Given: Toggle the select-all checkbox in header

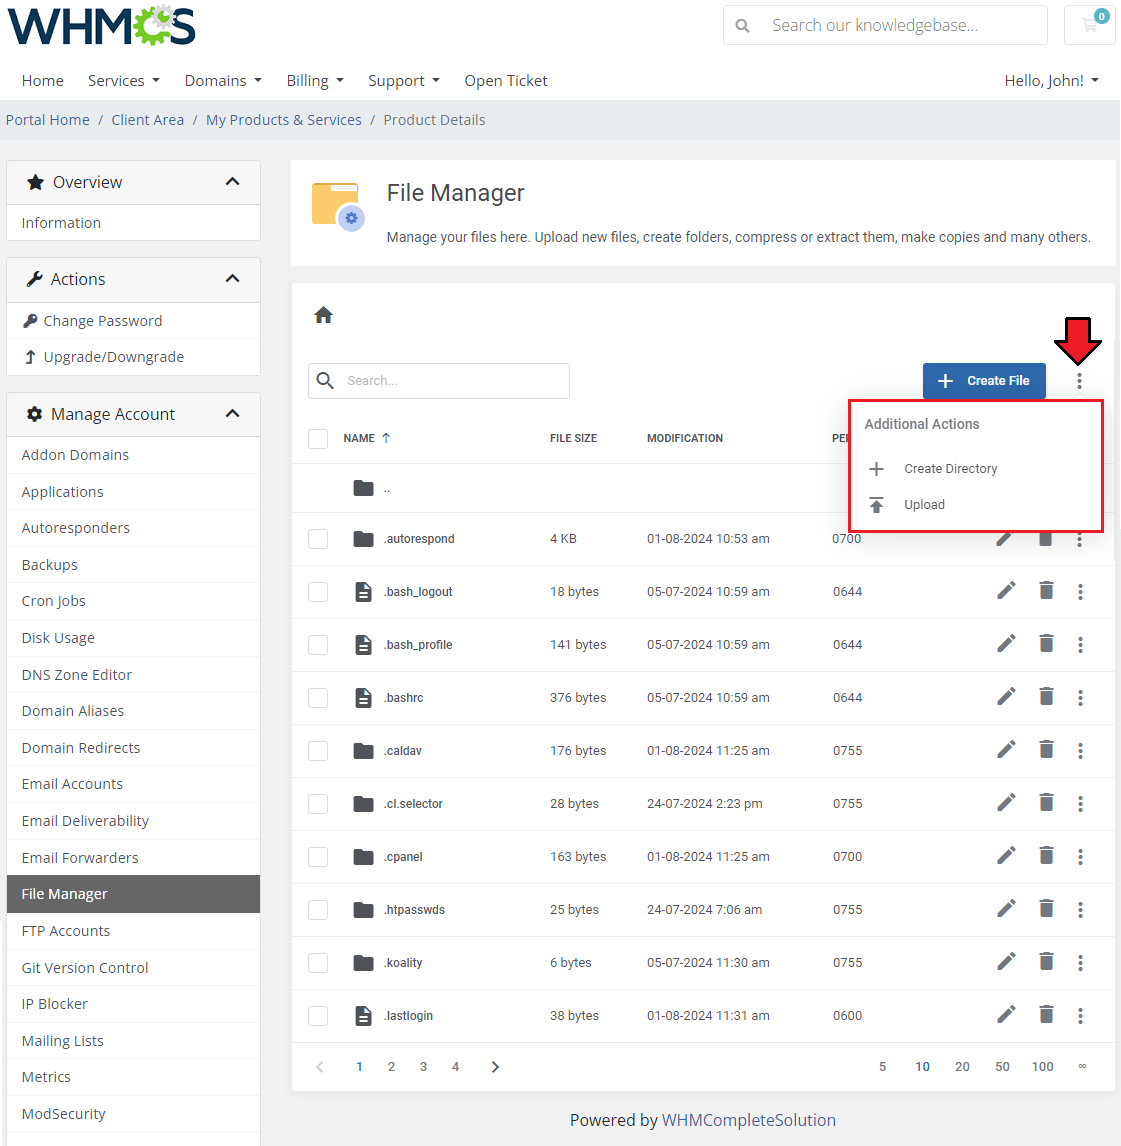Looking at the screenshot, I should [318, 439].
